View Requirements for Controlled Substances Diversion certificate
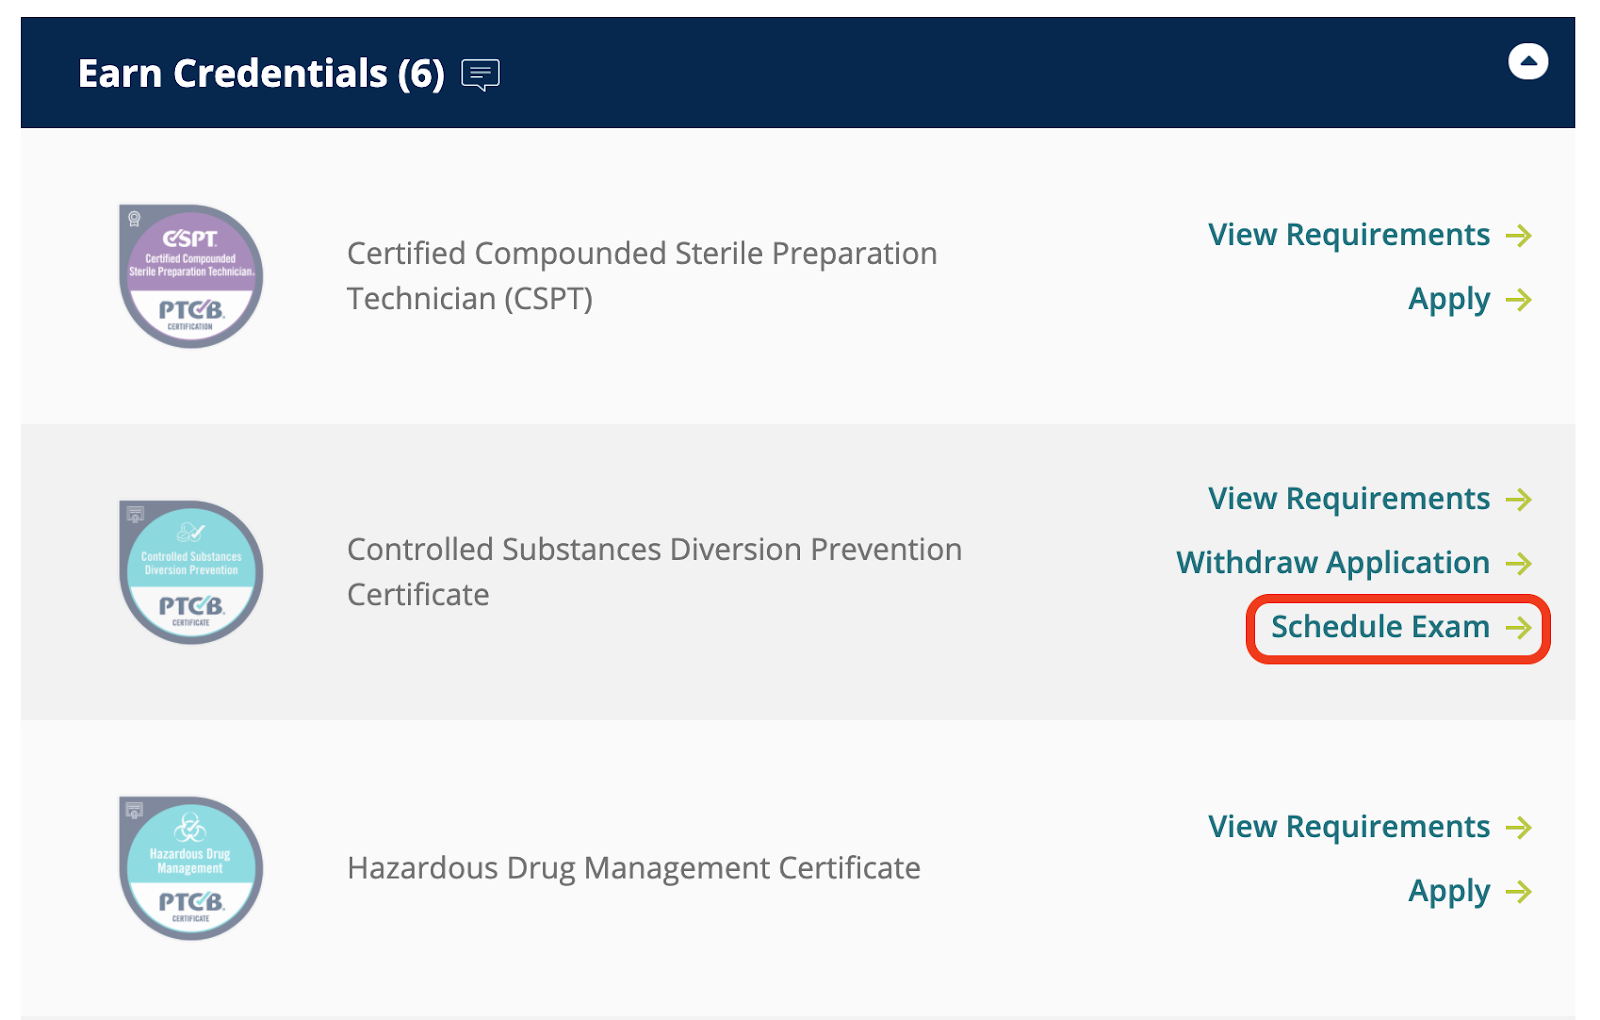 [x=1348, y=499]
